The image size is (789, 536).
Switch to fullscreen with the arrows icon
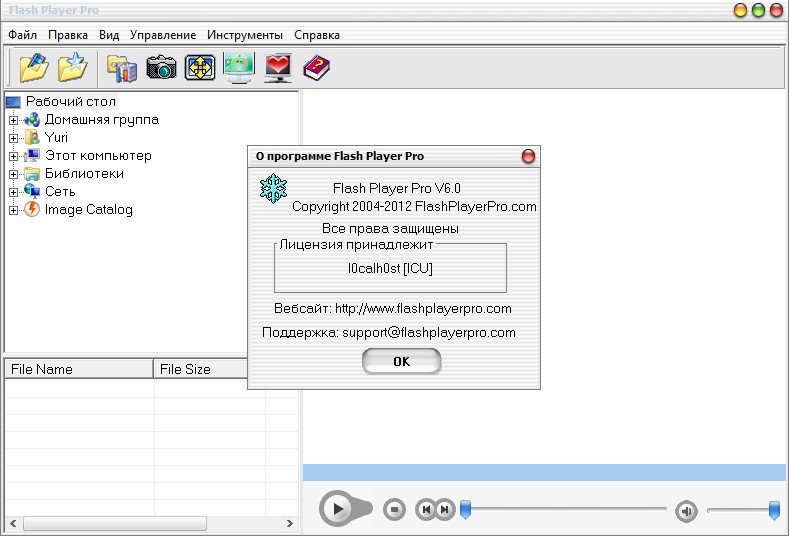pos(200,67)
